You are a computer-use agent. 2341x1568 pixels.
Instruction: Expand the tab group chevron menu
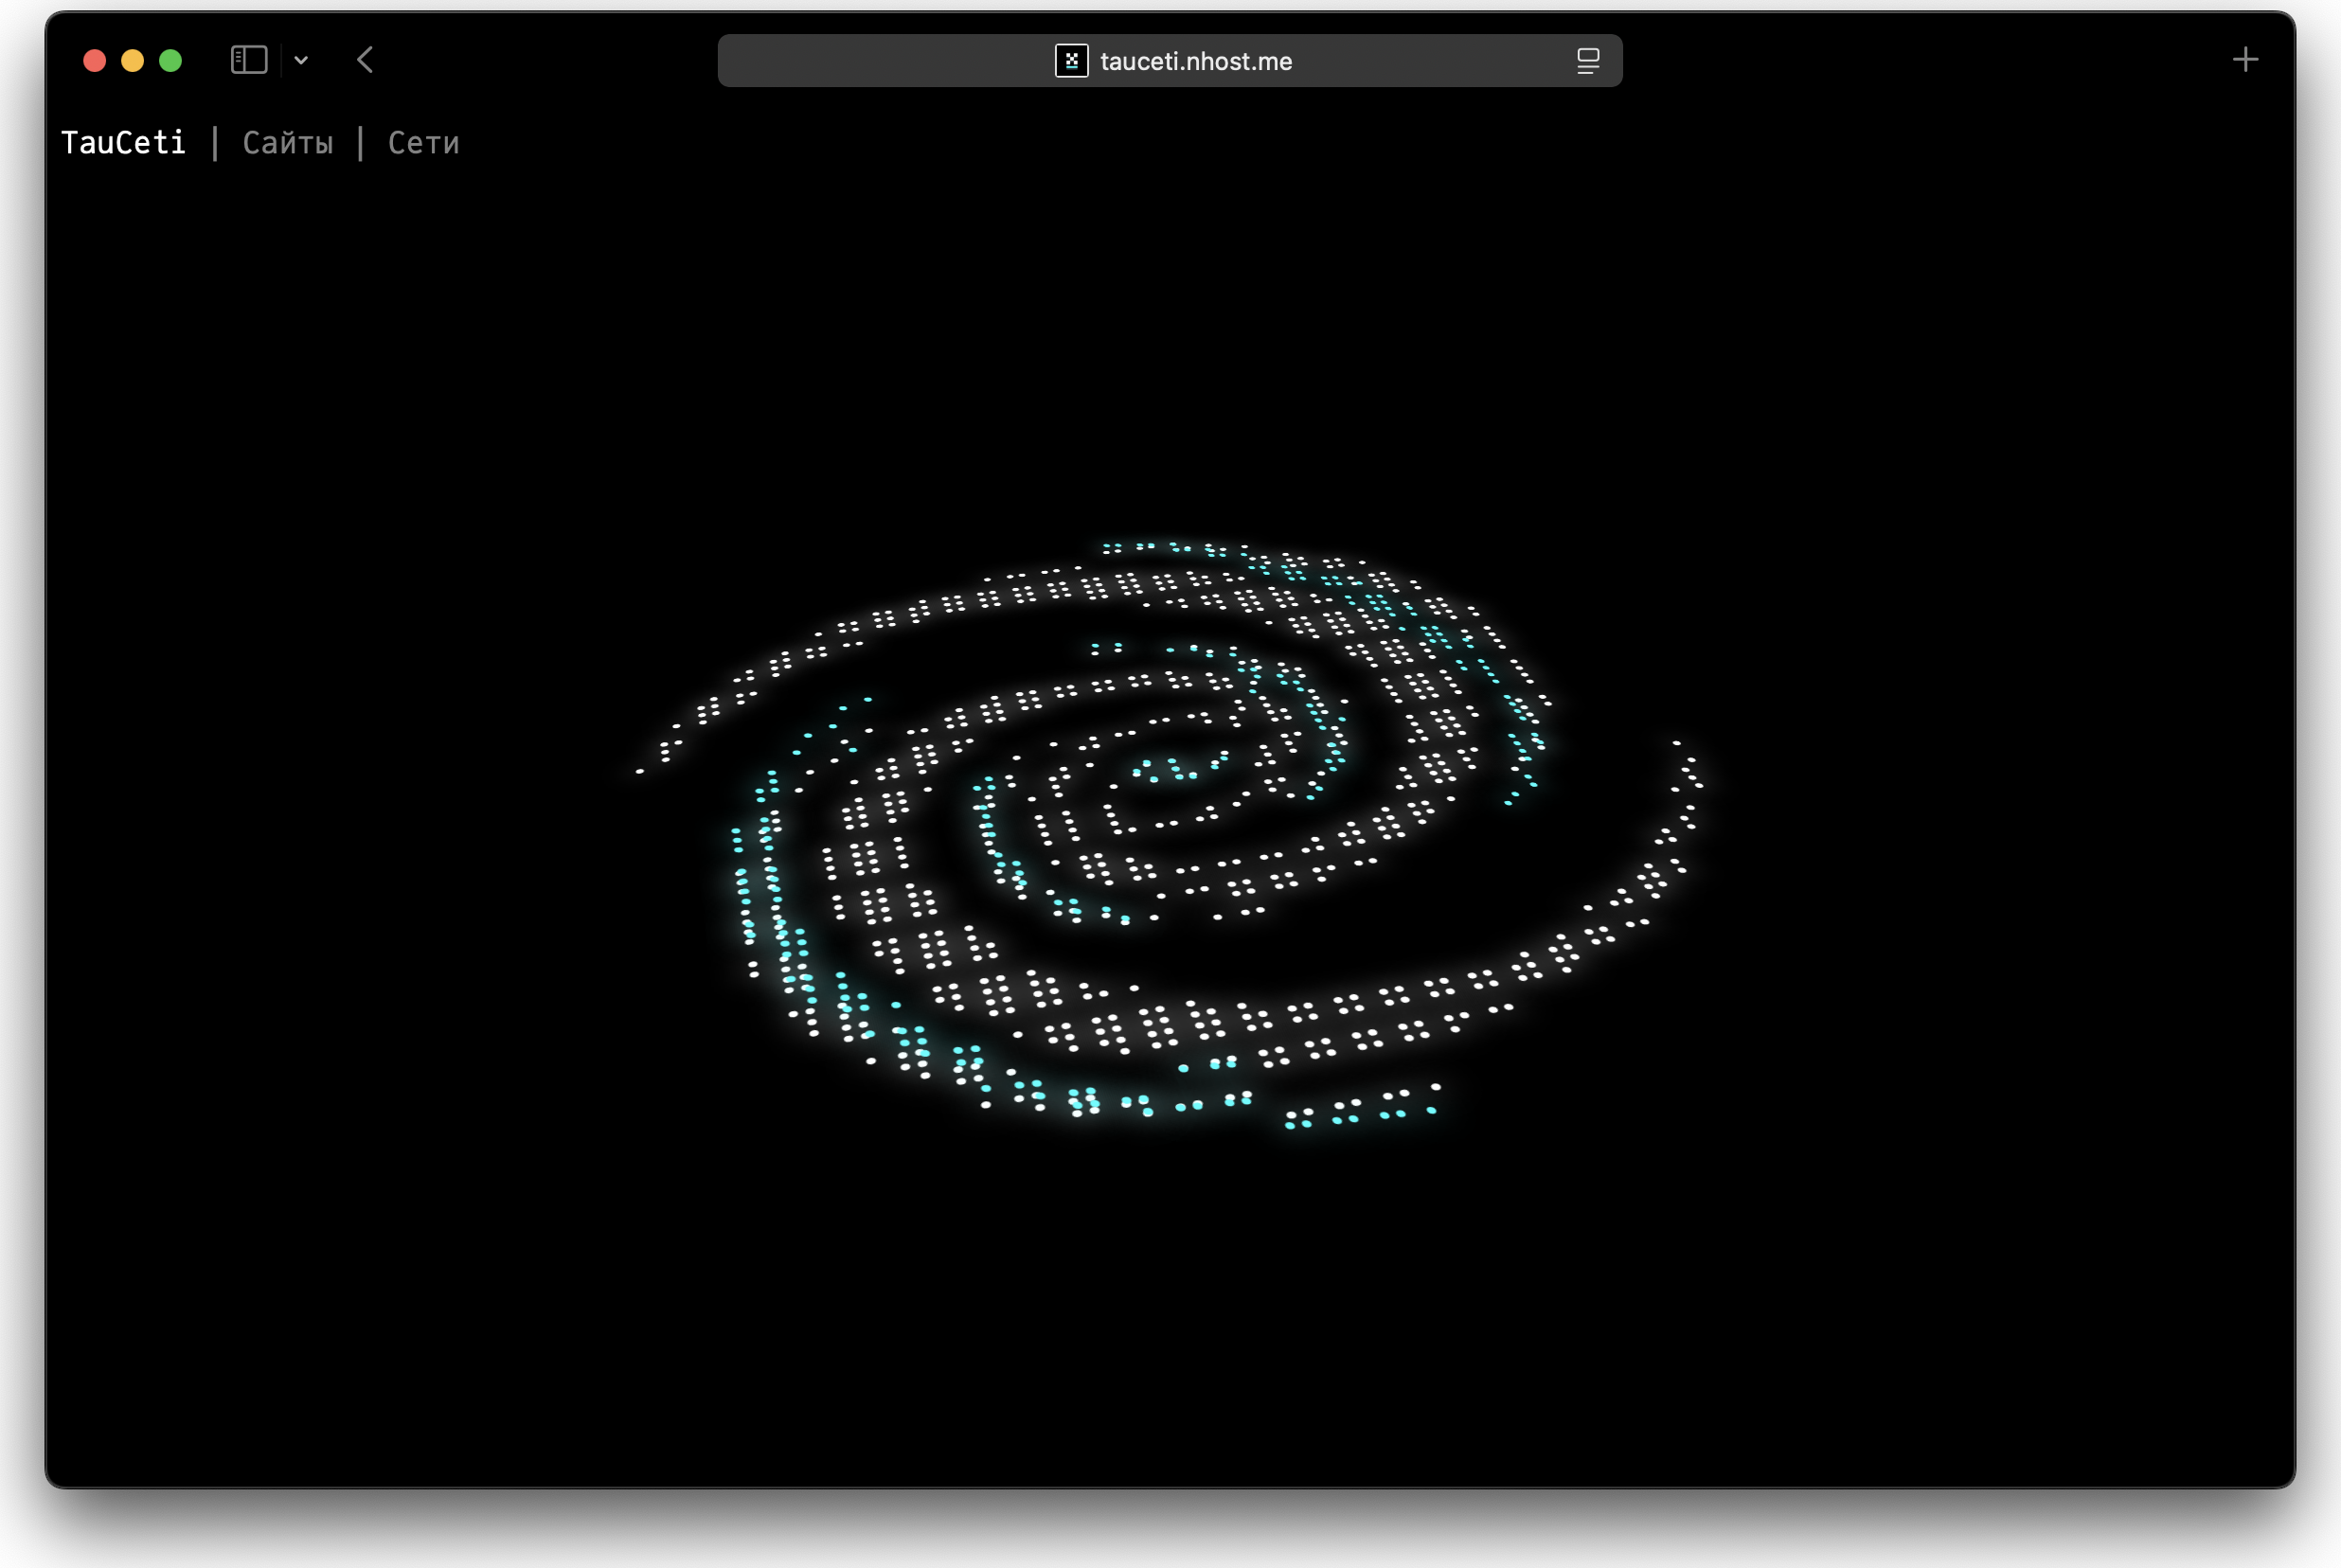point(301,60)
